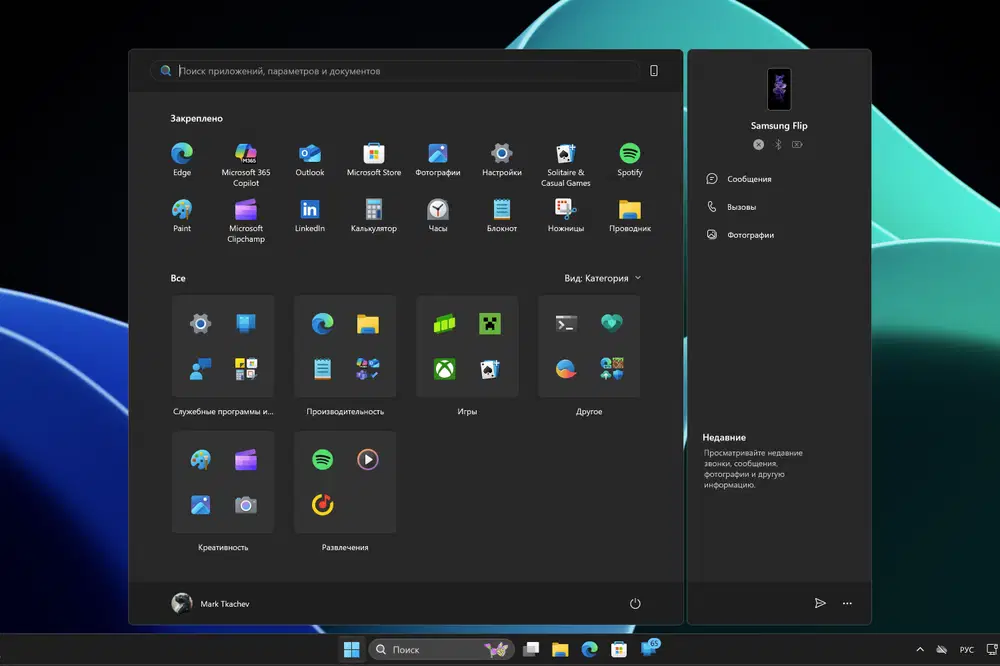The height and width of the screenshot is (666, 1000).
Task: Open Ножницы snipping tool
Action: (x=565, y=211)
